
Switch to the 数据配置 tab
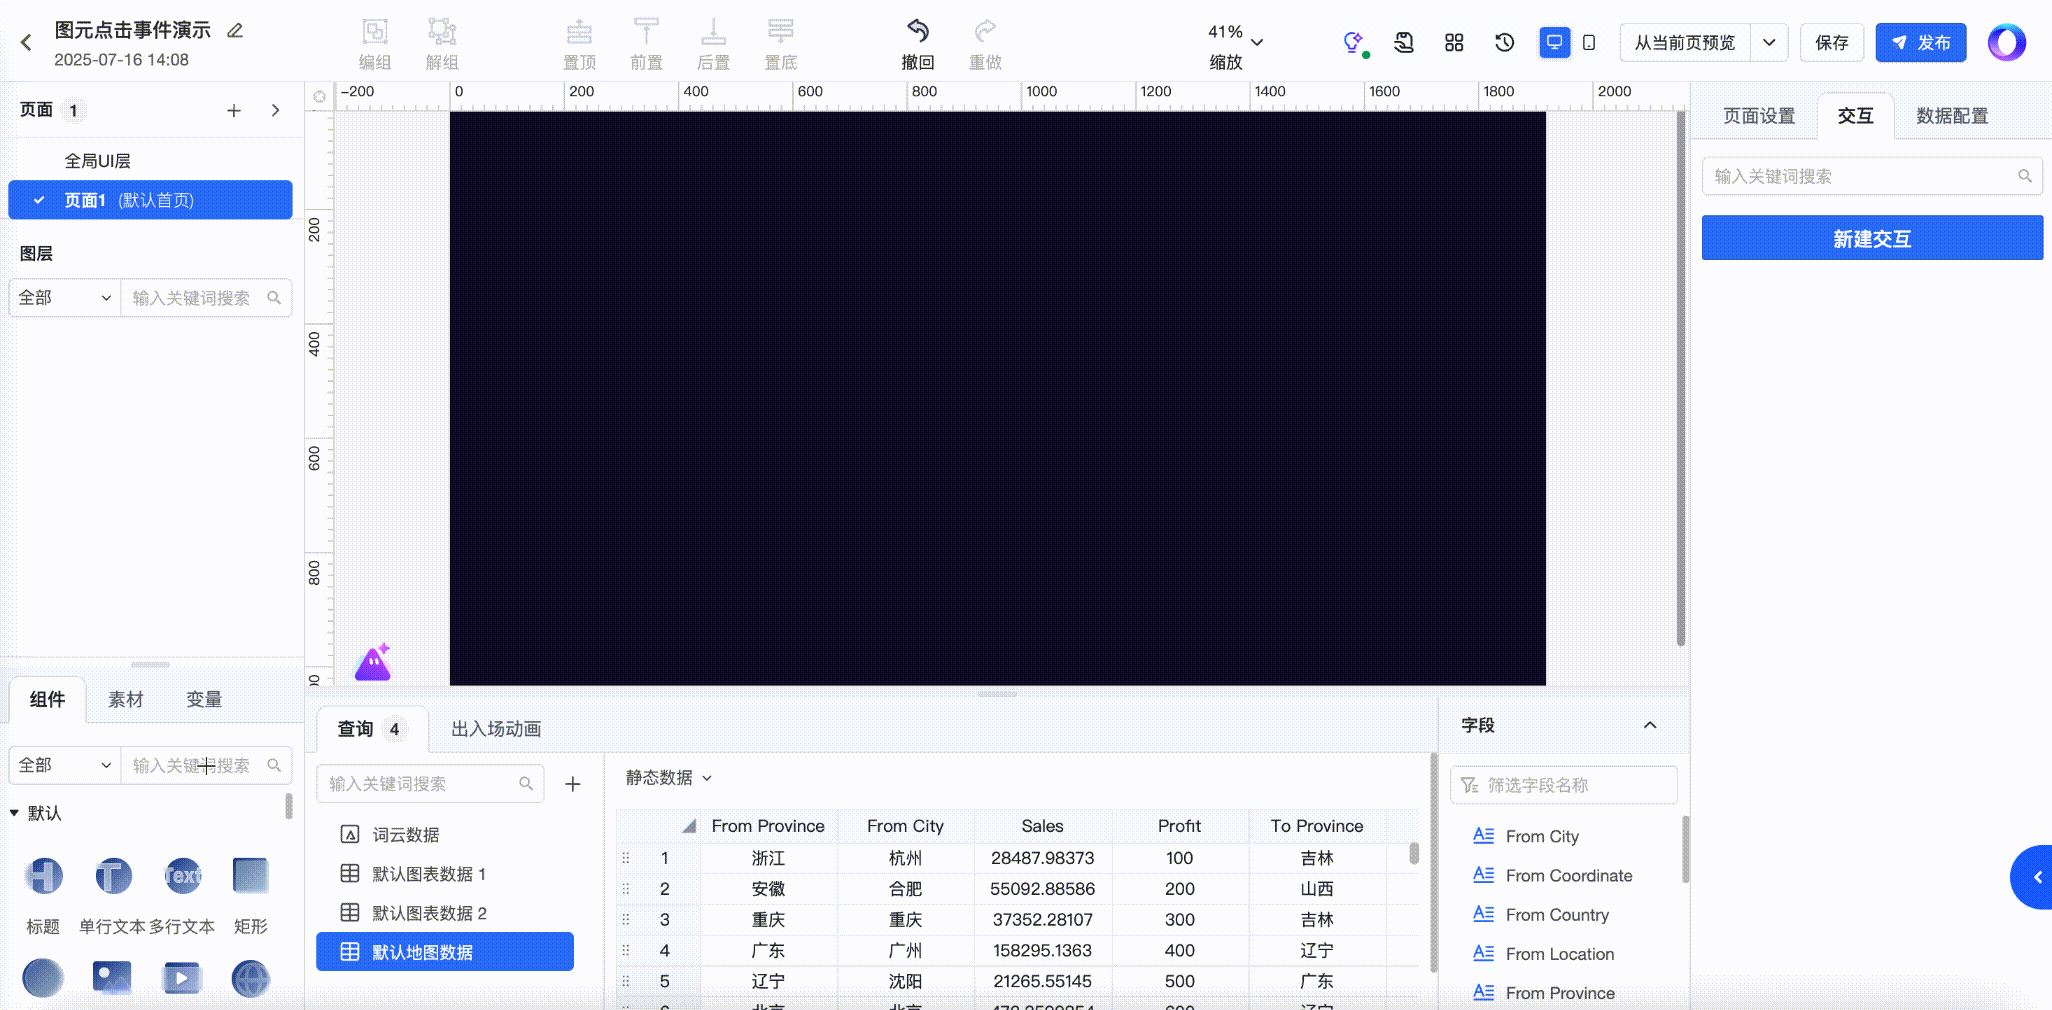1951,116
